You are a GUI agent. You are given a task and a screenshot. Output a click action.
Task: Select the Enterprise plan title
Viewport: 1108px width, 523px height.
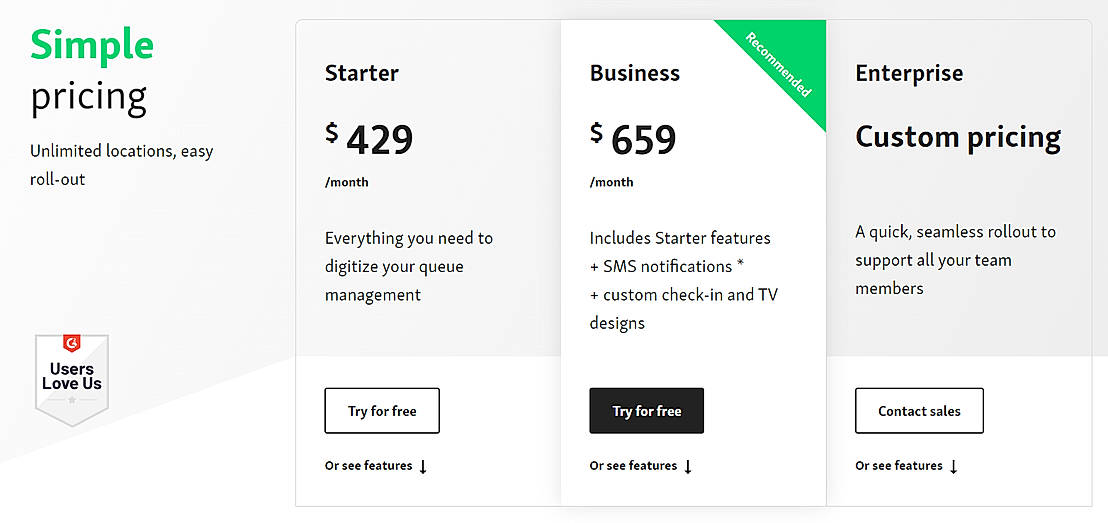coord(909,73)
